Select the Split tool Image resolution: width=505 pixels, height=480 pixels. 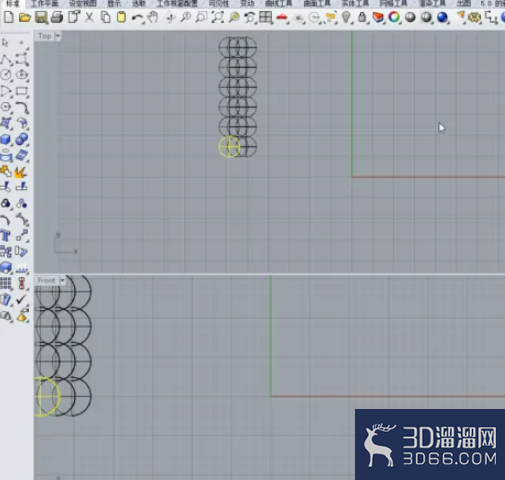[22, 187]
